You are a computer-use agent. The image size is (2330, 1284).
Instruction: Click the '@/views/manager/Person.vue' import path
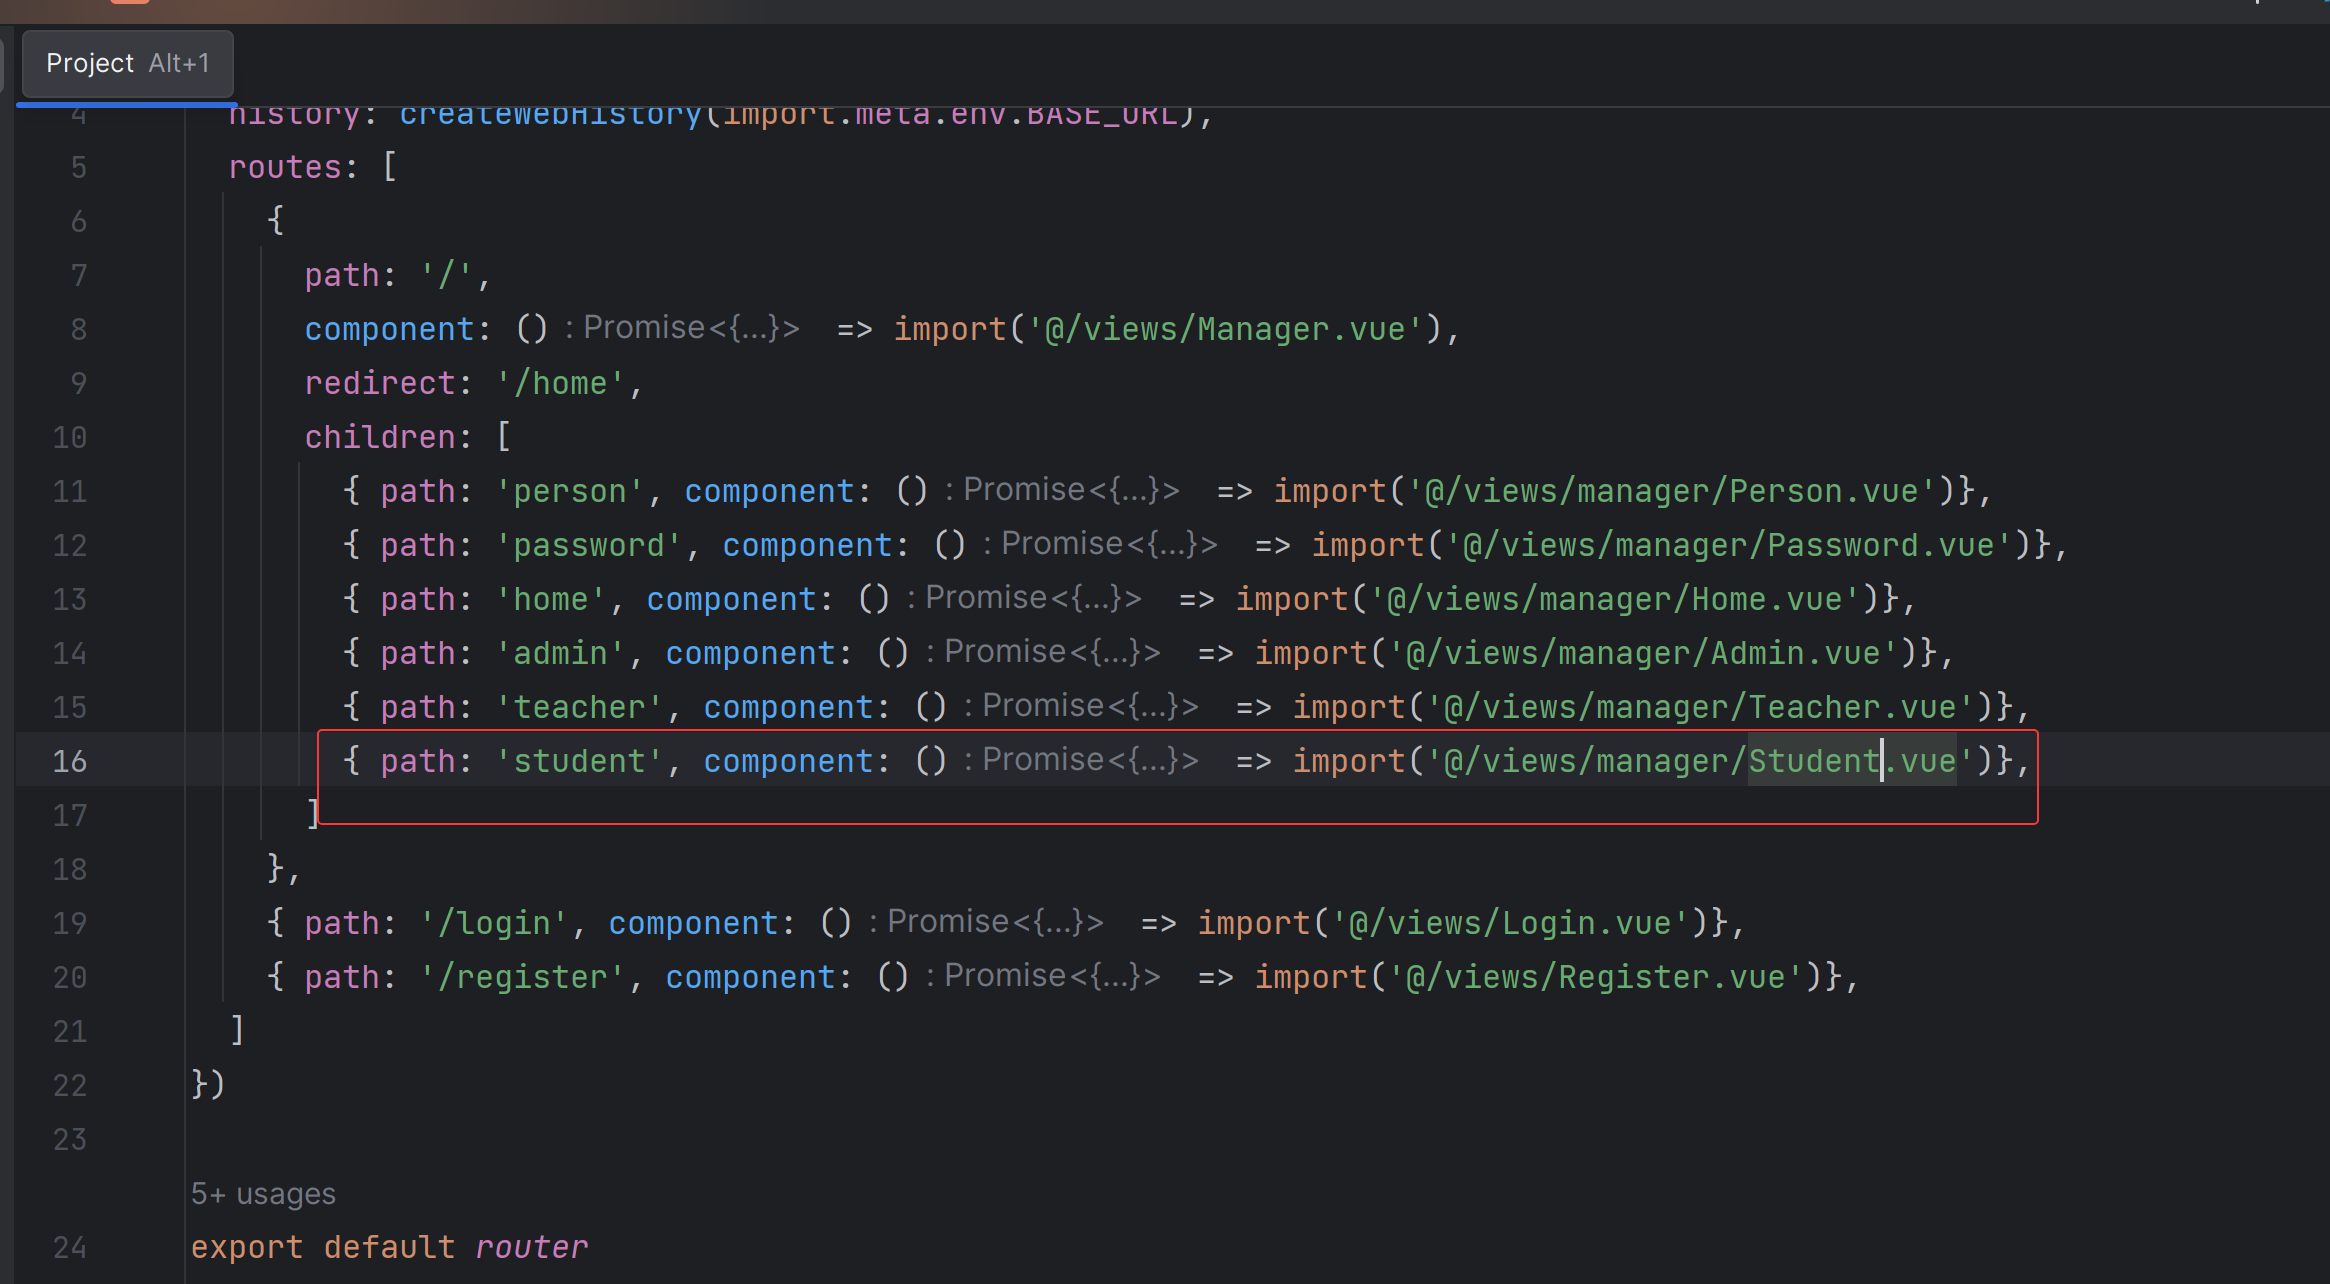tap(1672, 491)
